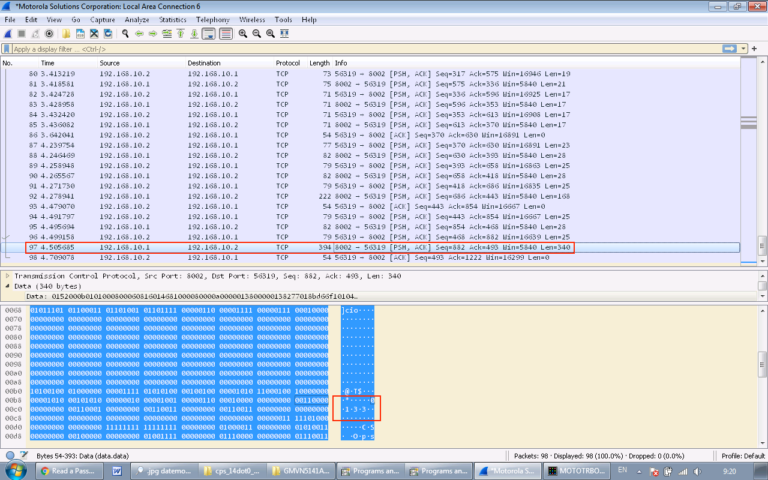The height and width of the screenshot is (480, 768).
Task: Open the Analyze menu
Action: click(136, 19)
